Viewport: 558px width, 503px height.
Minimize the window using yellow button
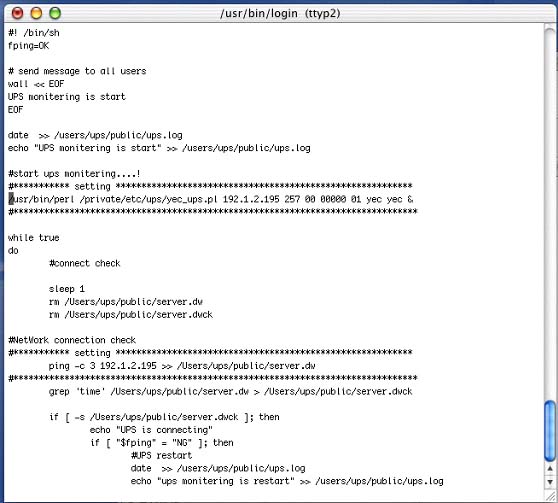tap(36, 13)
